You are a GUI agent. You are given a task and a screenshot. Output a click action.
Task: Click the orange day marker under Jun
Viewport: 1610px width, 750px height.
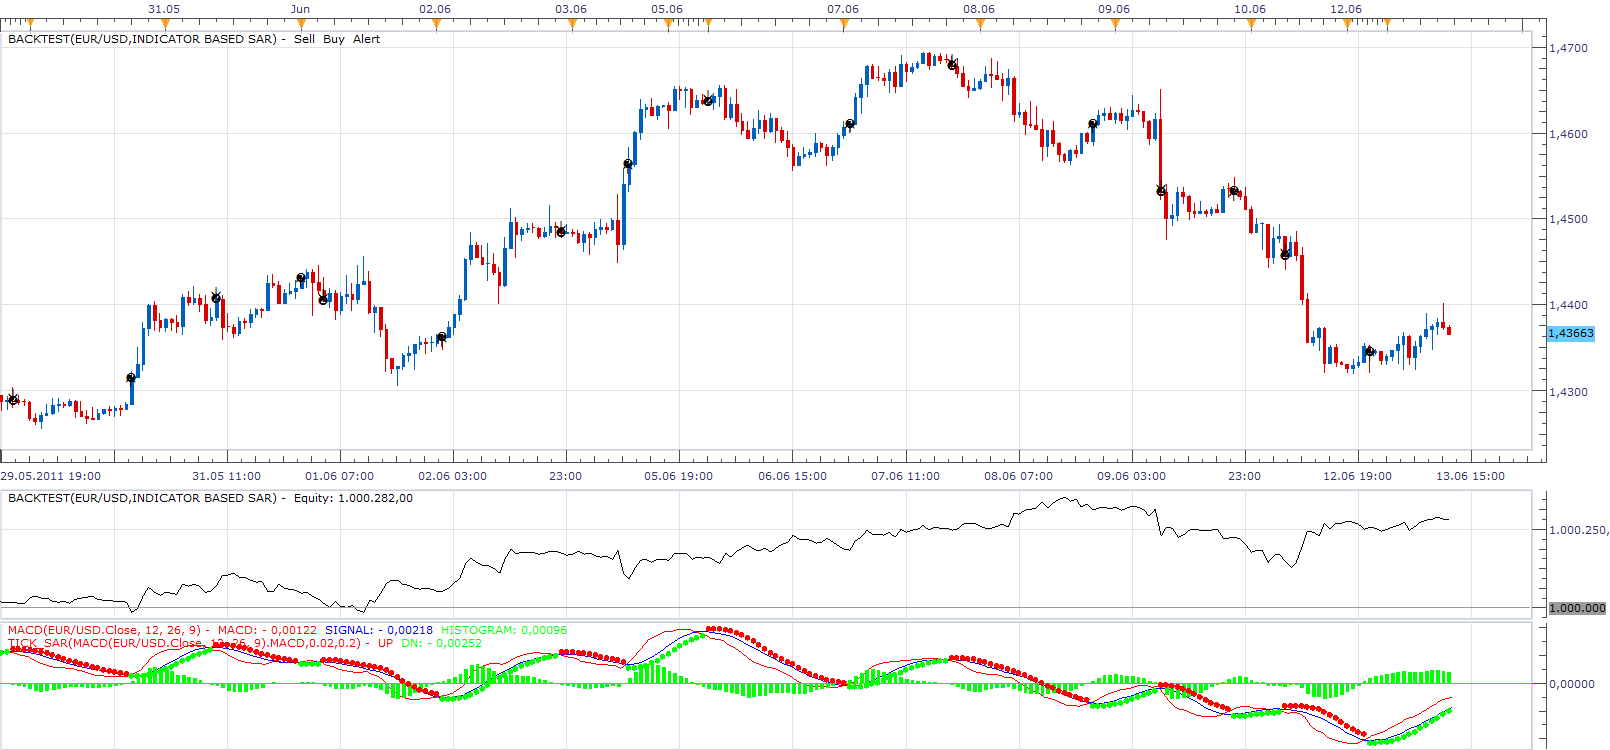(x=301, y=24)
